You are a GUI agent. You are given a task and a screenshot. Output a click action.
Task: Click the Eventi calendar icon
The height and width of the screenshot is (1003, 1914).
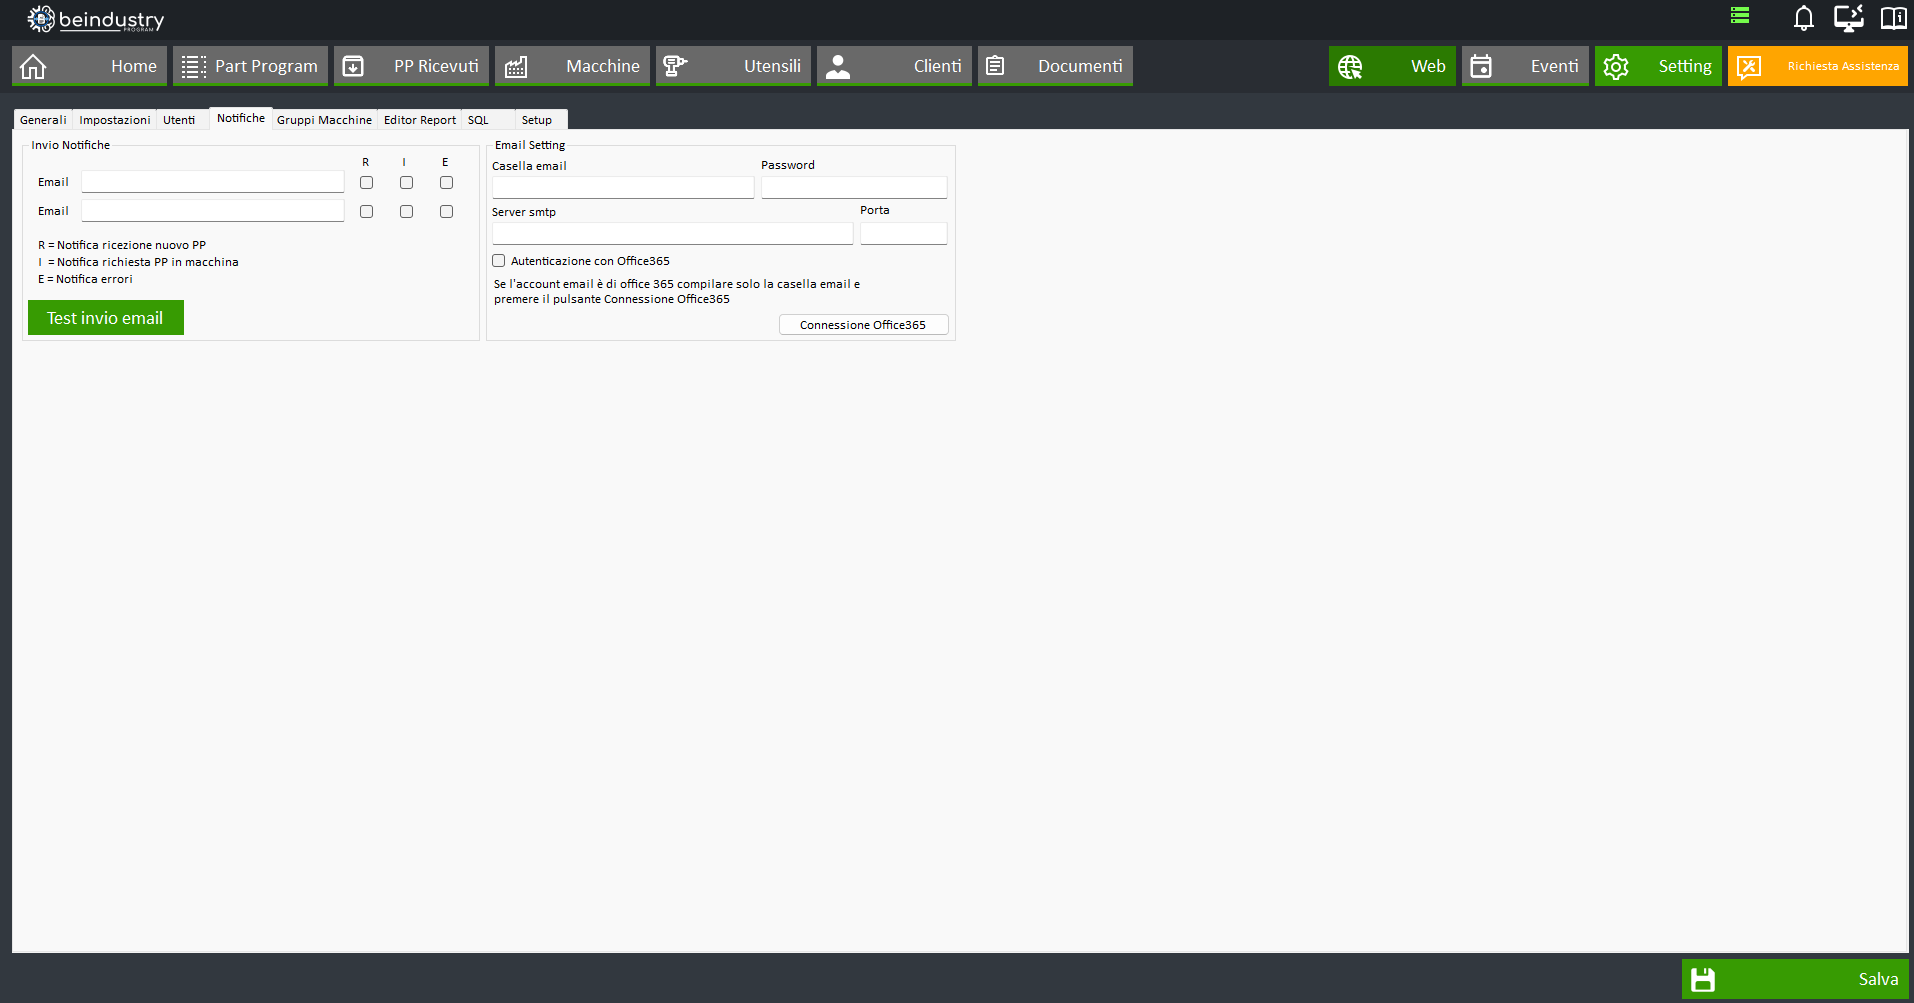tap(1481, 66)
